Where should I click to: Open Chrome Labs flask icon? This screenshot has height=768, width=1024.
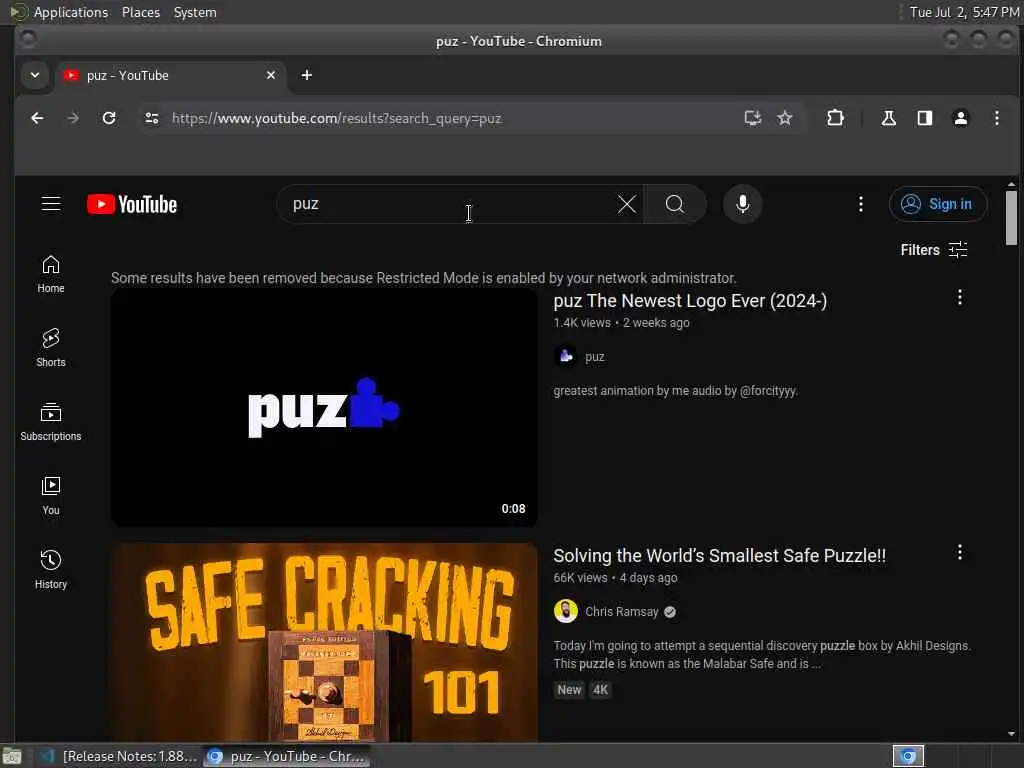click(x=888, y=118)
